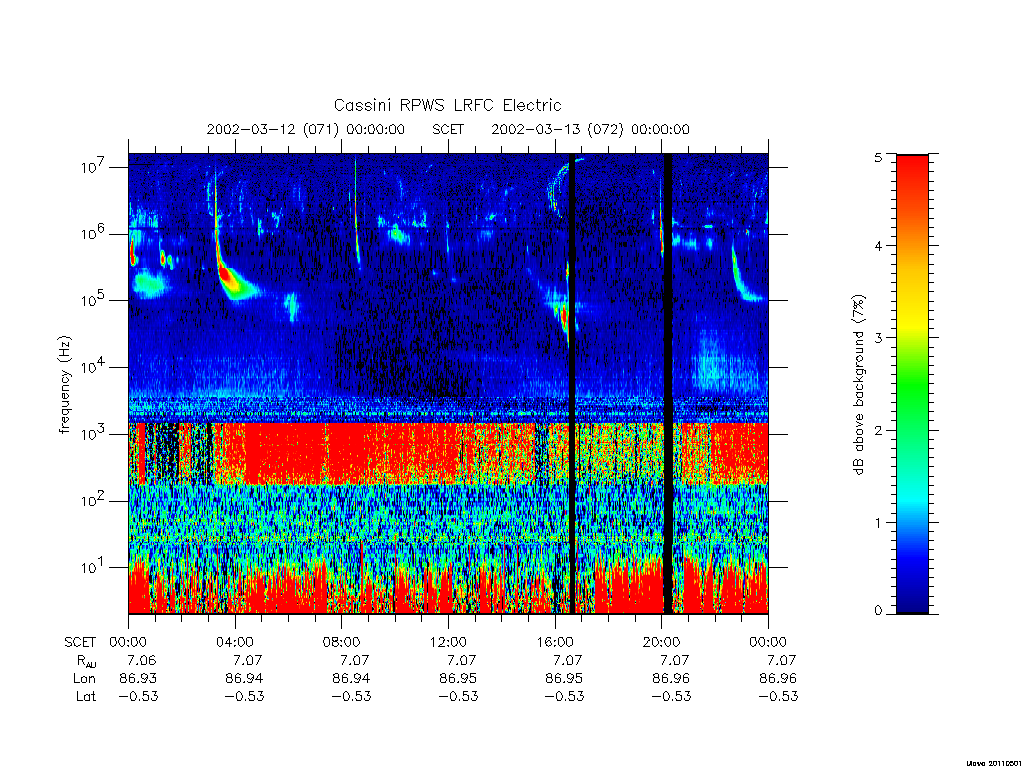Click the plot title Cassini RPWS LRFC Electric
The width and height of the screenshot is (1024, 768).
point(447,105)
